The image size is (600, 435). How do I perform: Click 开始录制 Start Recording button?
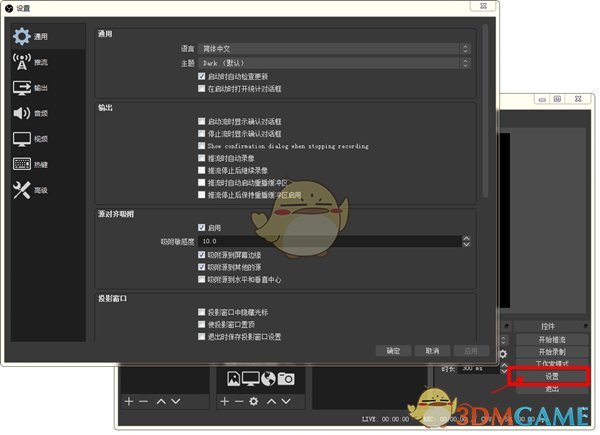click(552, 352)
